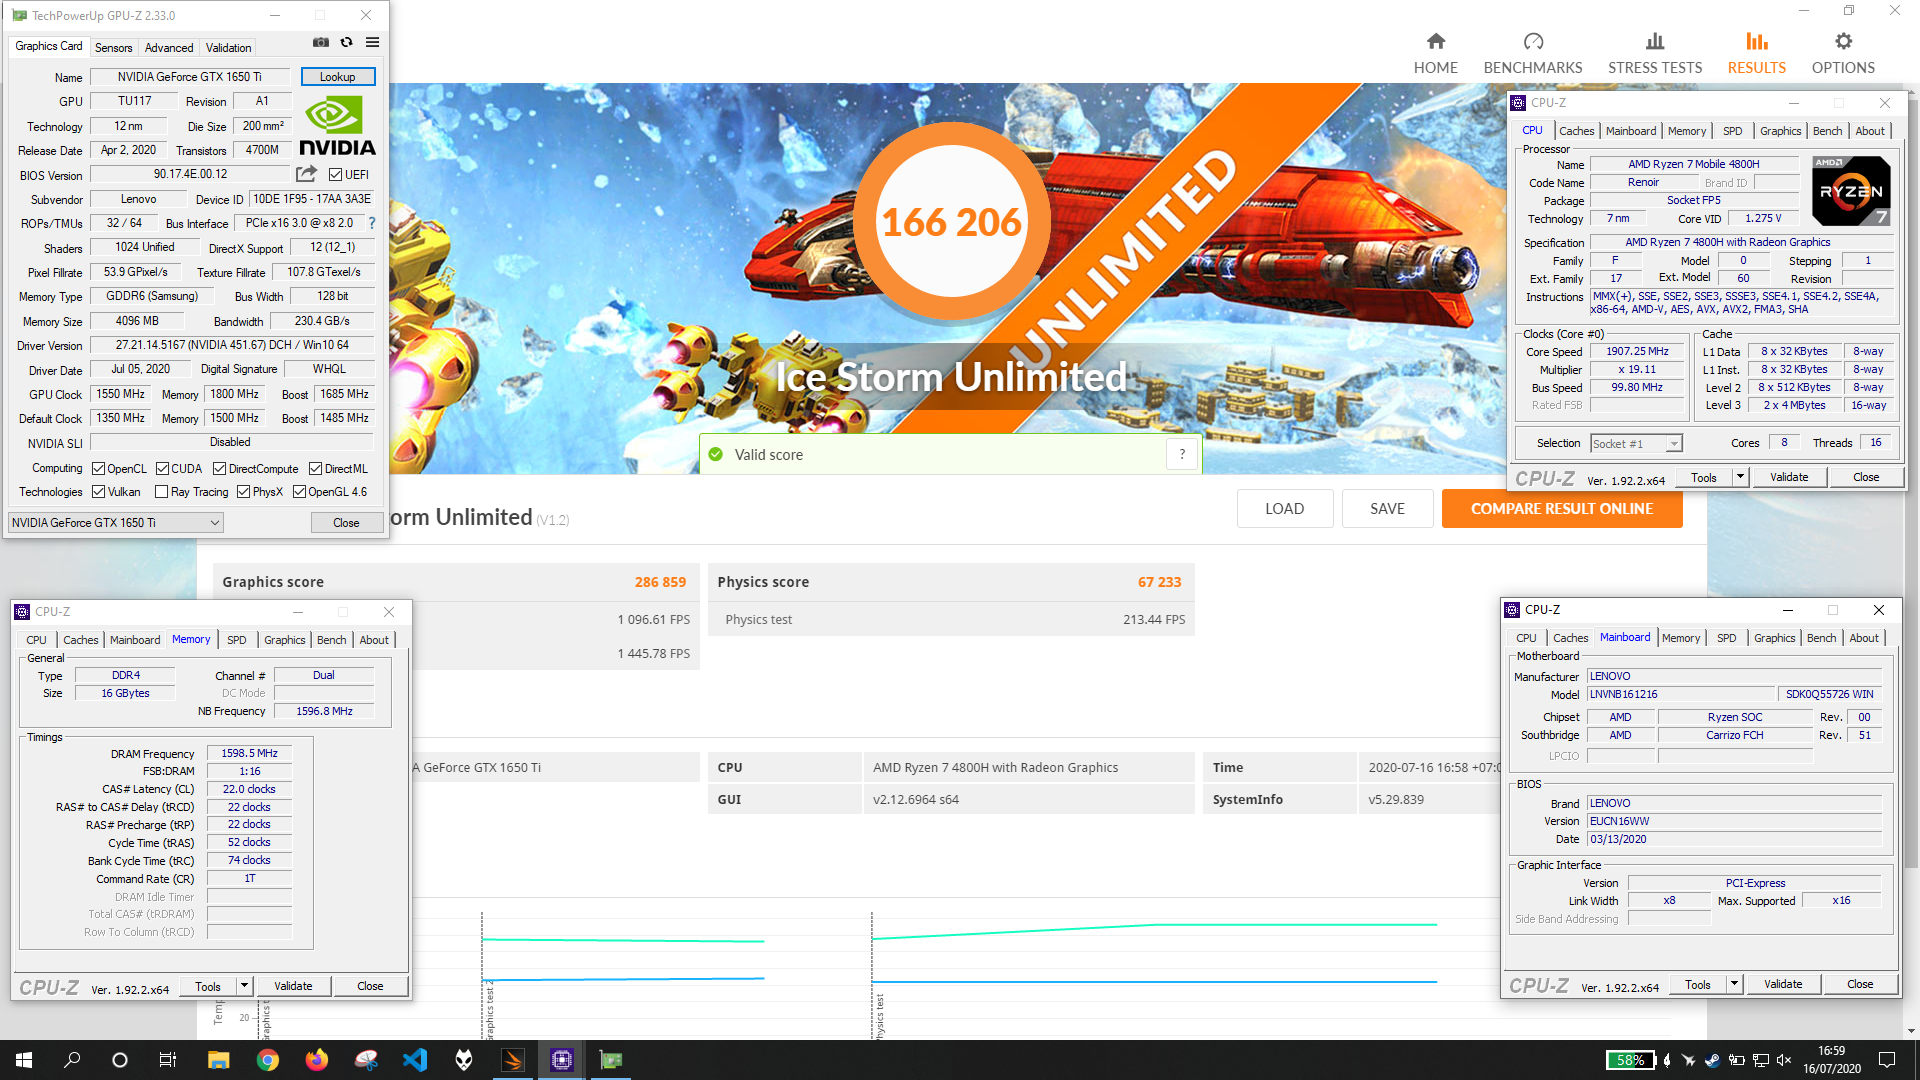Launch Google Chrome from taskbar
1920x1080 pixels.
[267, 1060]
